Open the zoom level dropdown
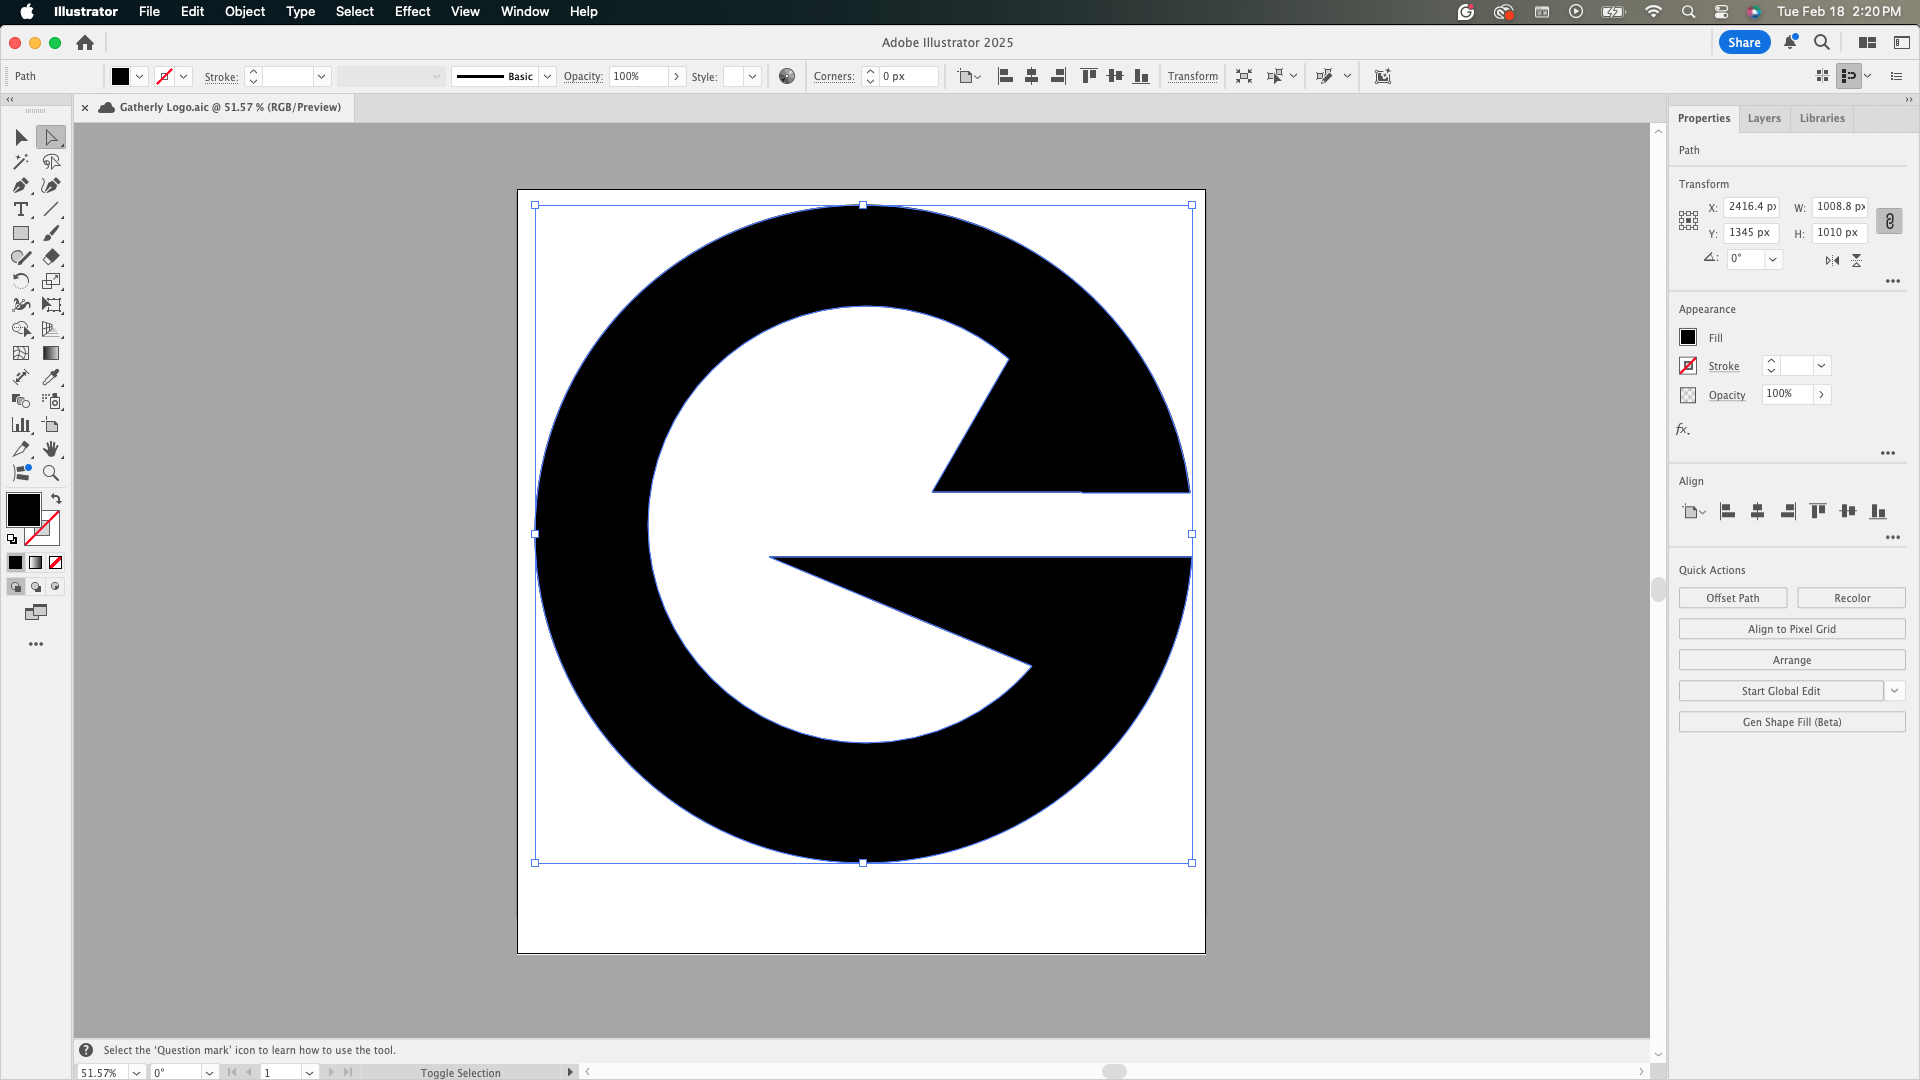 click(136, 1072)
